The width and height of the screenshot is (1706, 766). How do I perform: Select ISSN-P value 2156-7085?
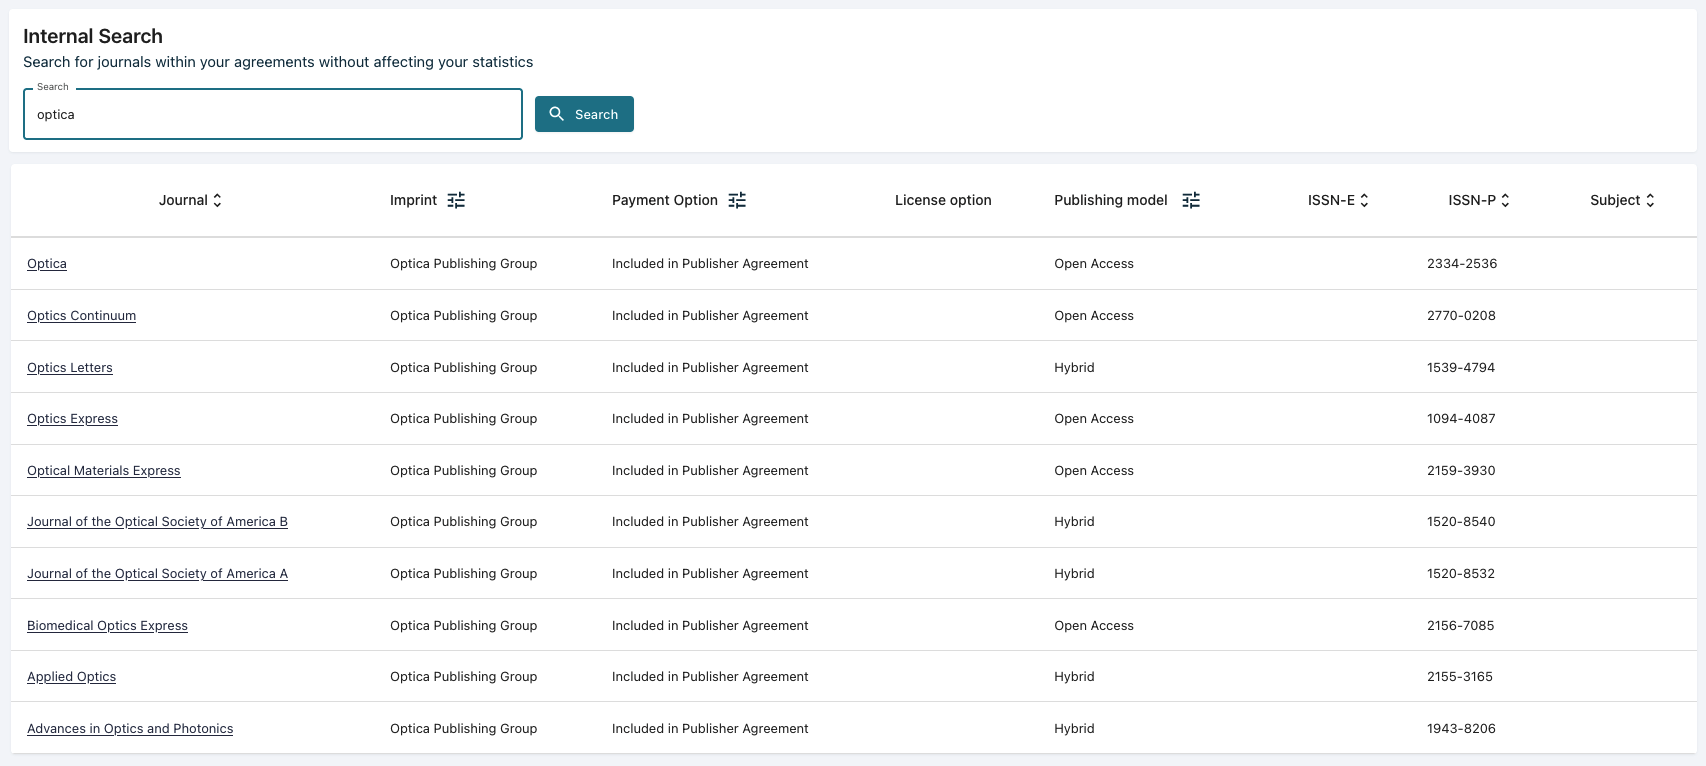[x=1461, y=626]
